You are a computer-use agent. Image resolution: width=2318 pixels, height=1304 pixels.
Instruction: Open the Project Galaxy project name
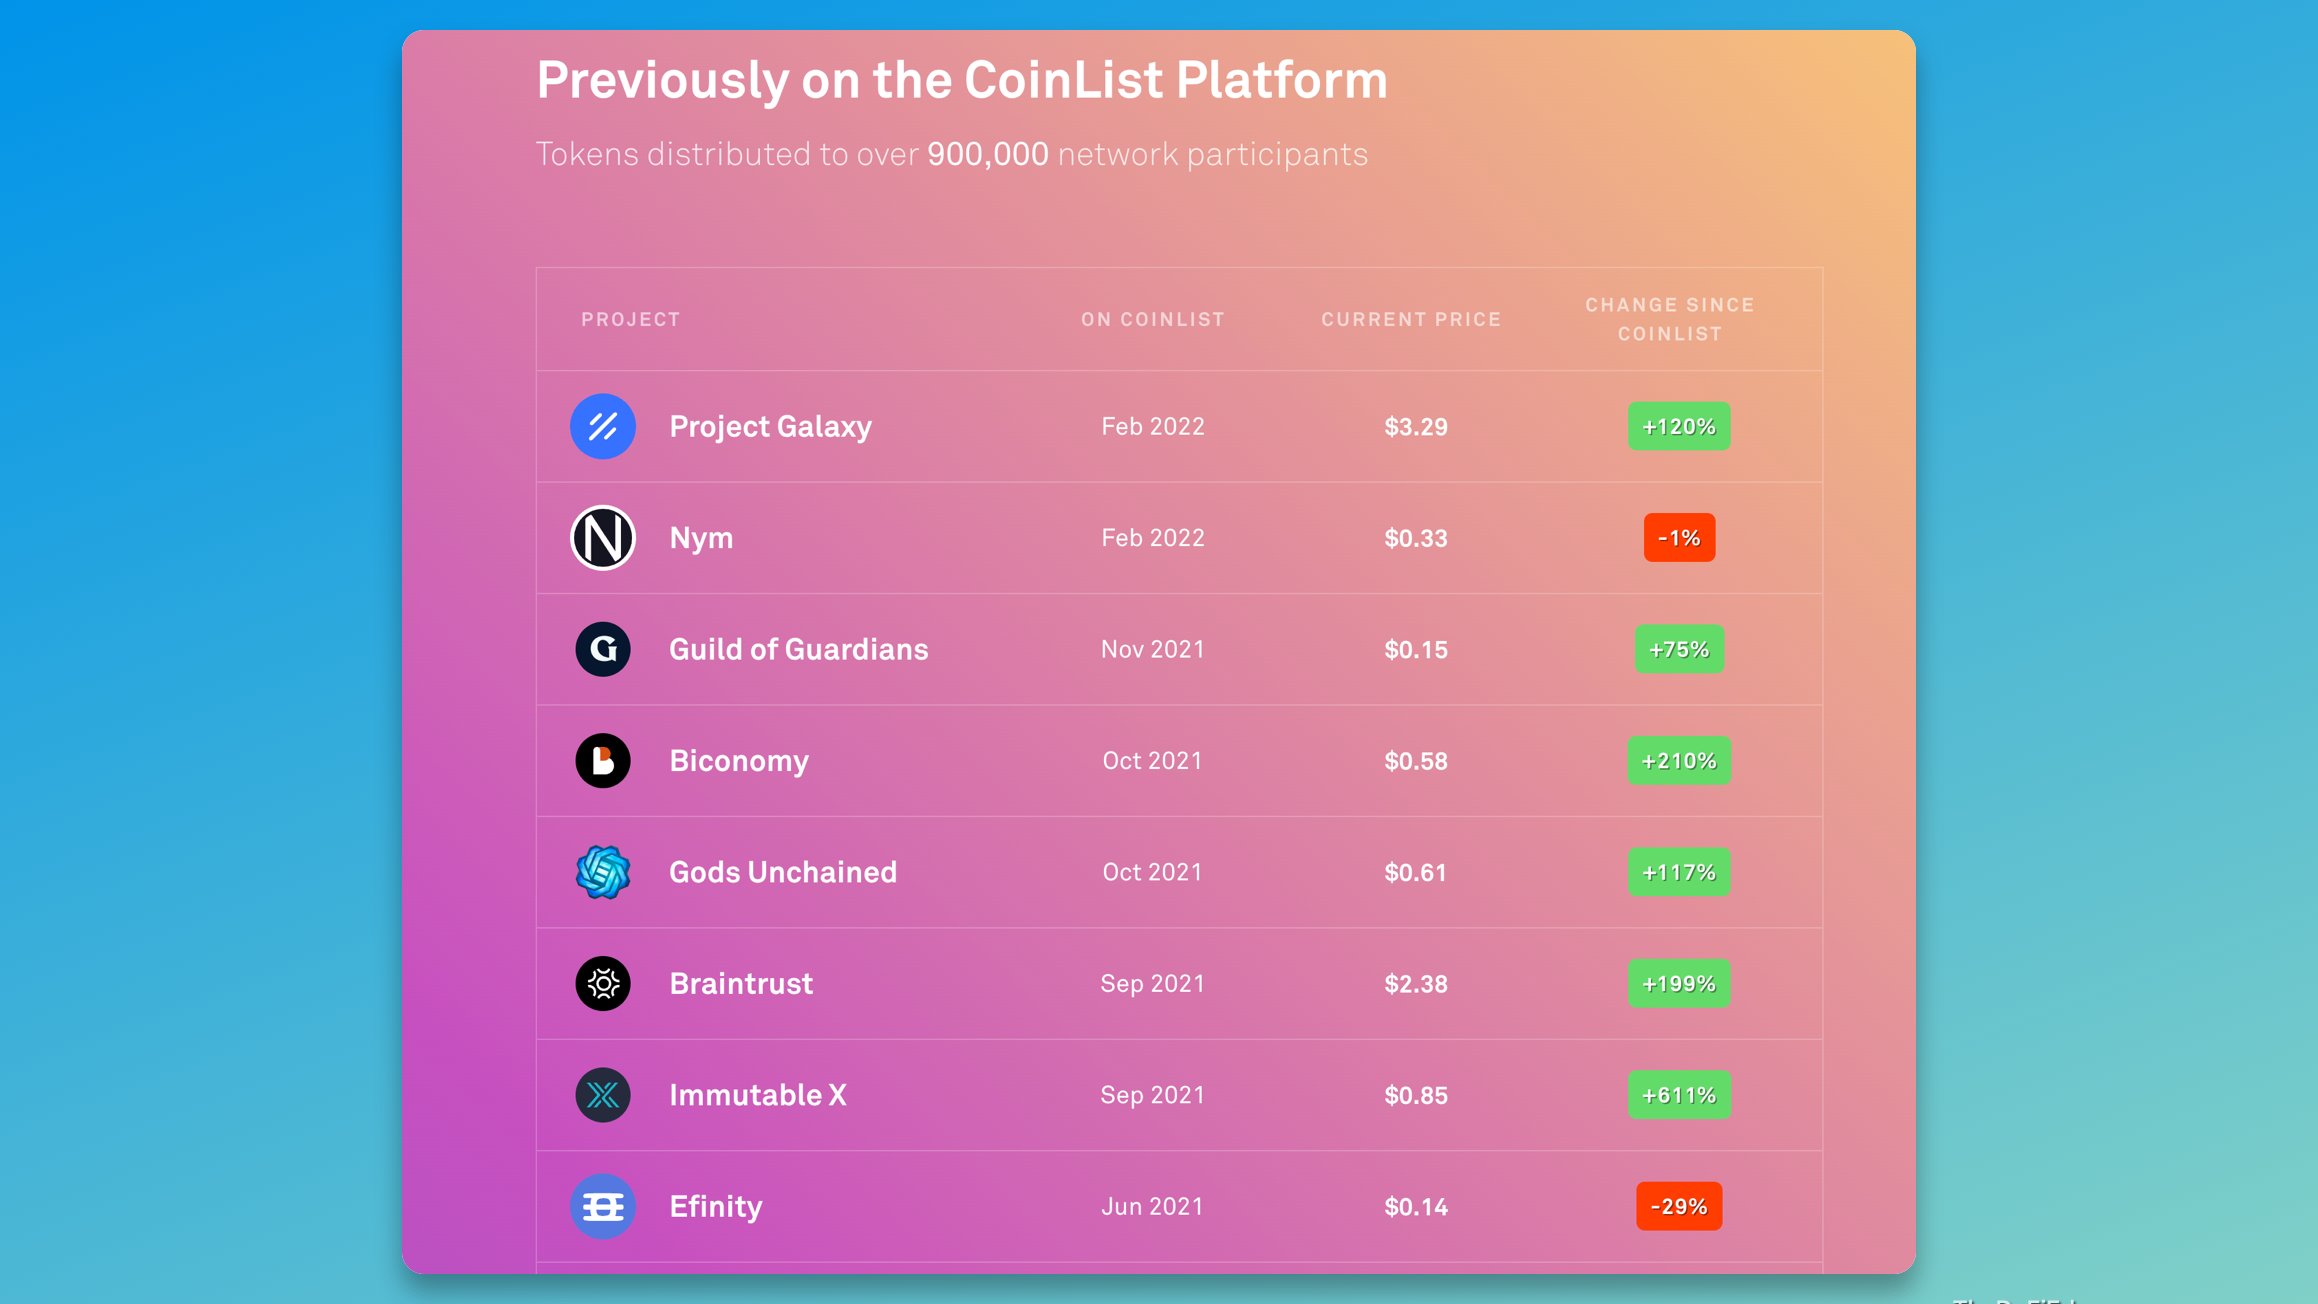tap(770, 427)
